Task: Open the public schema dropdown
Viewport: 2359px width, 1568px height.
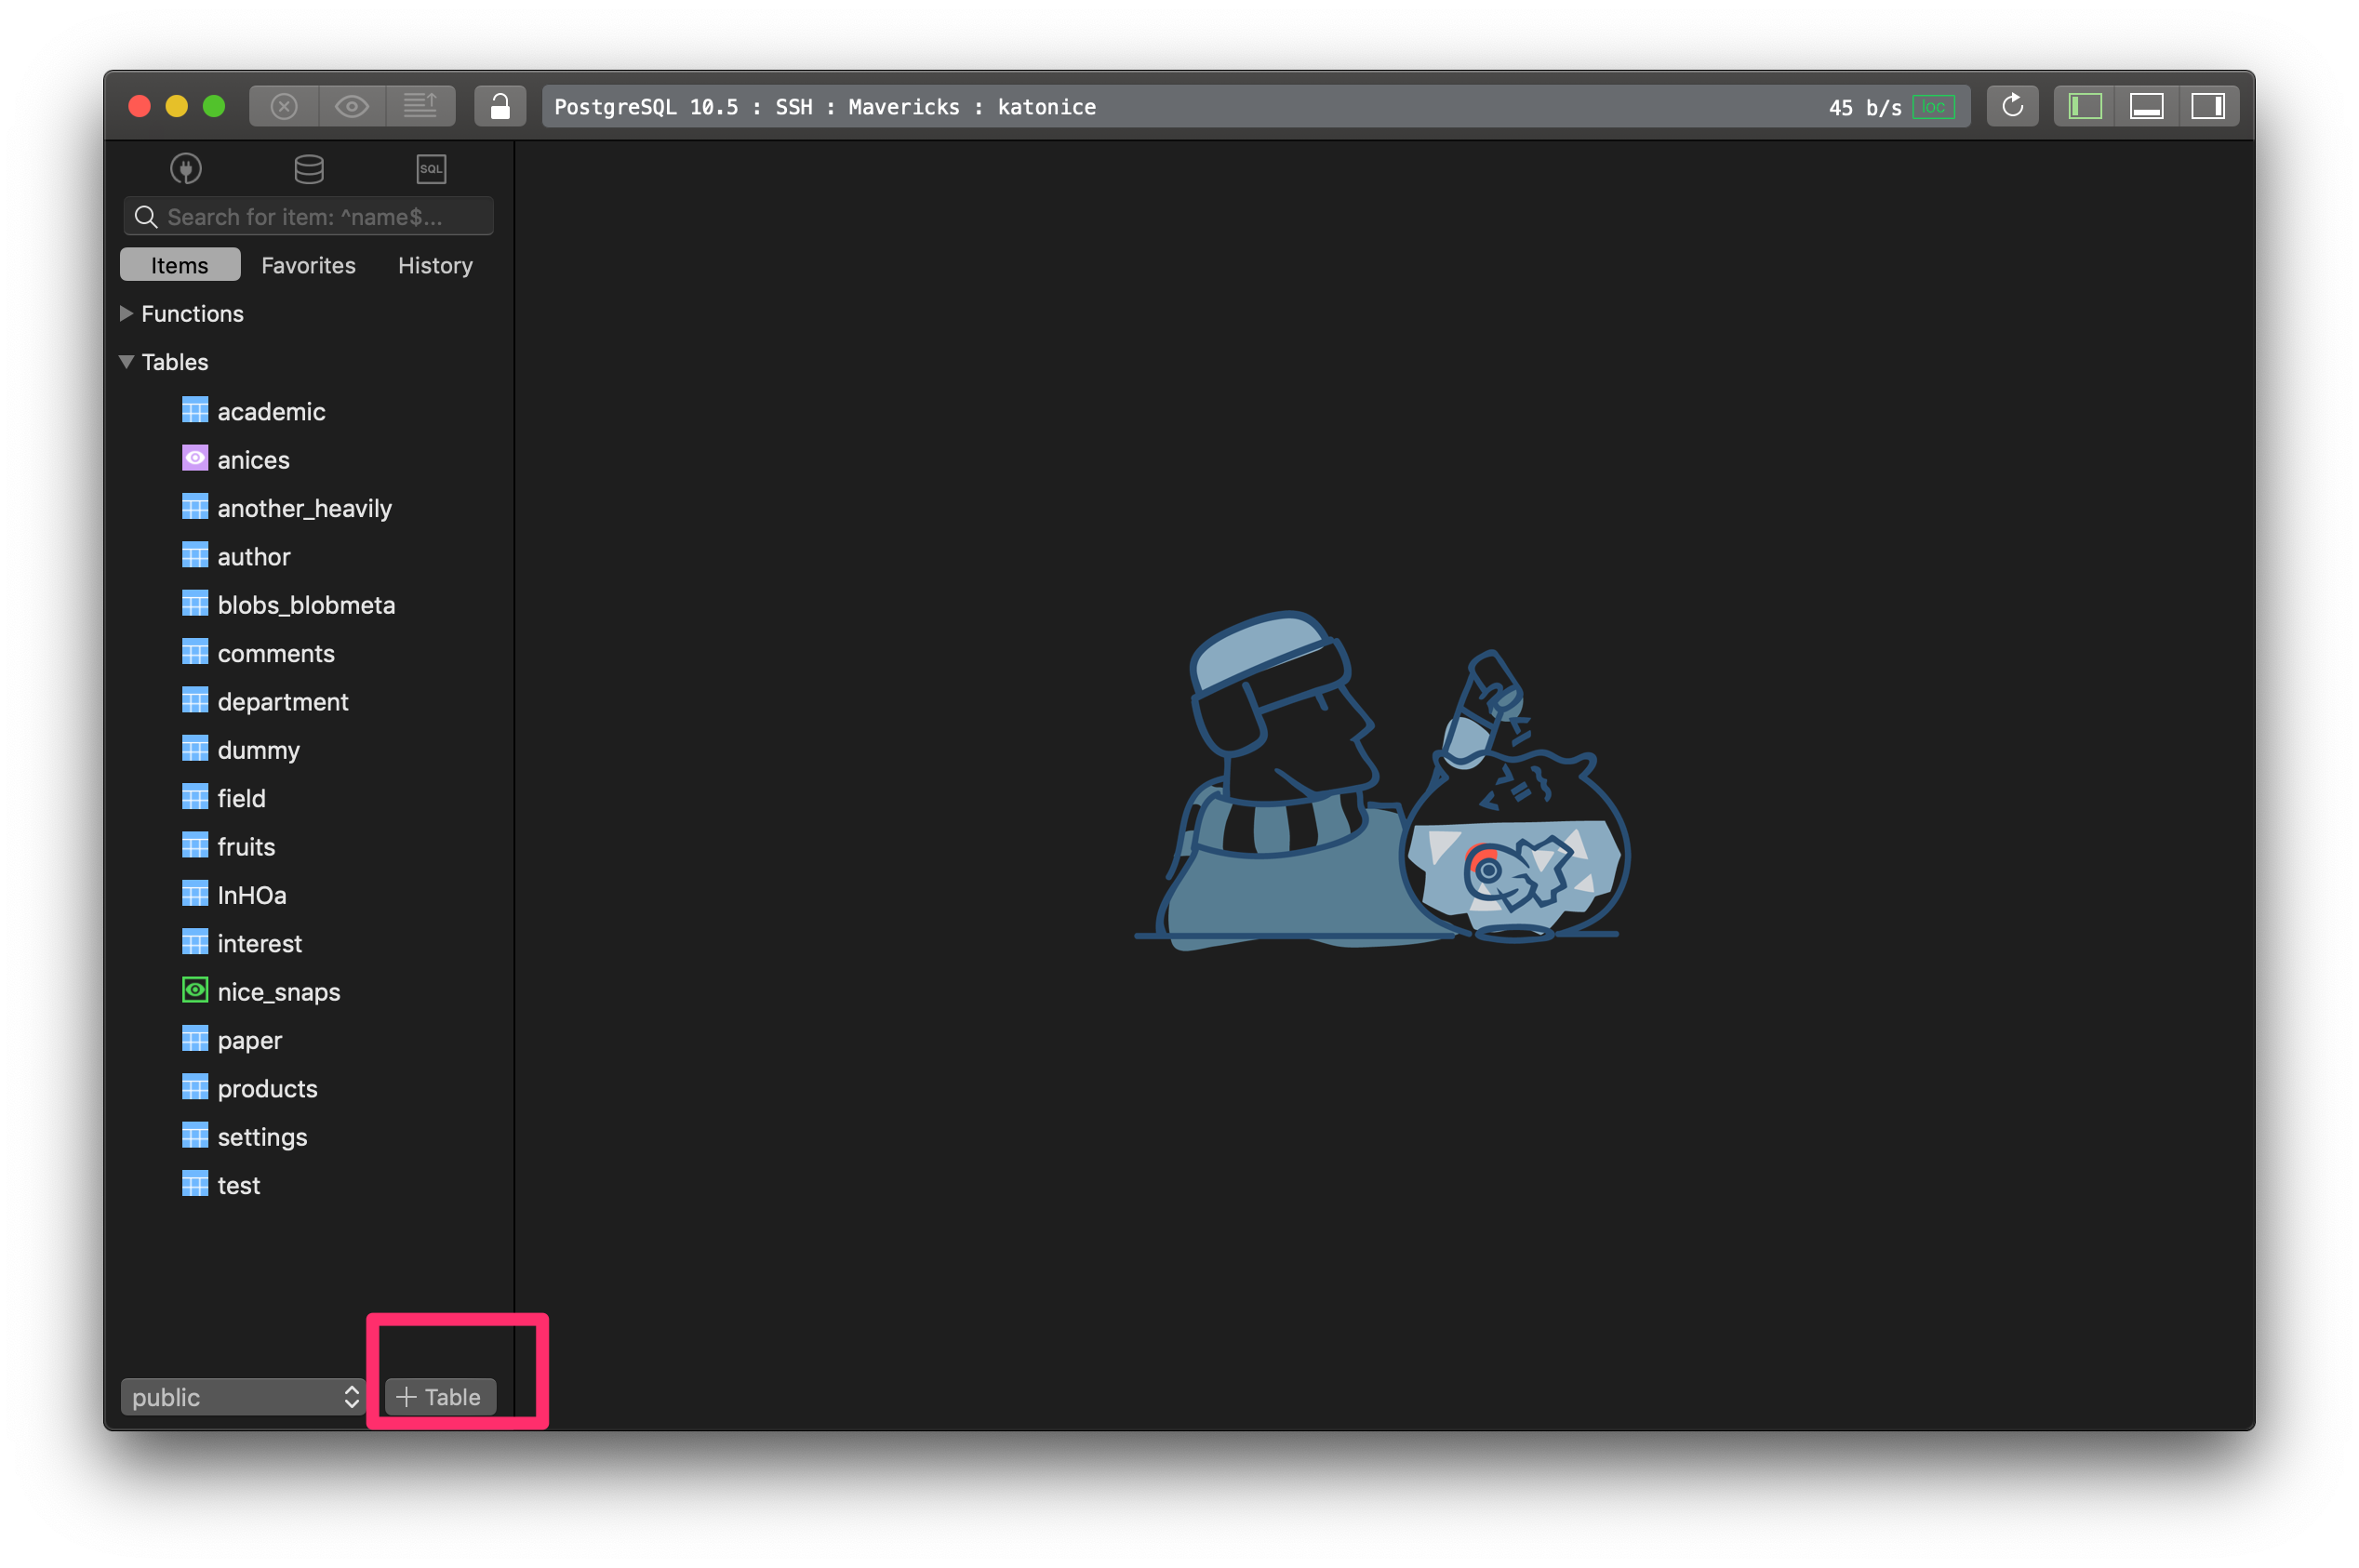Action: 243,1397
